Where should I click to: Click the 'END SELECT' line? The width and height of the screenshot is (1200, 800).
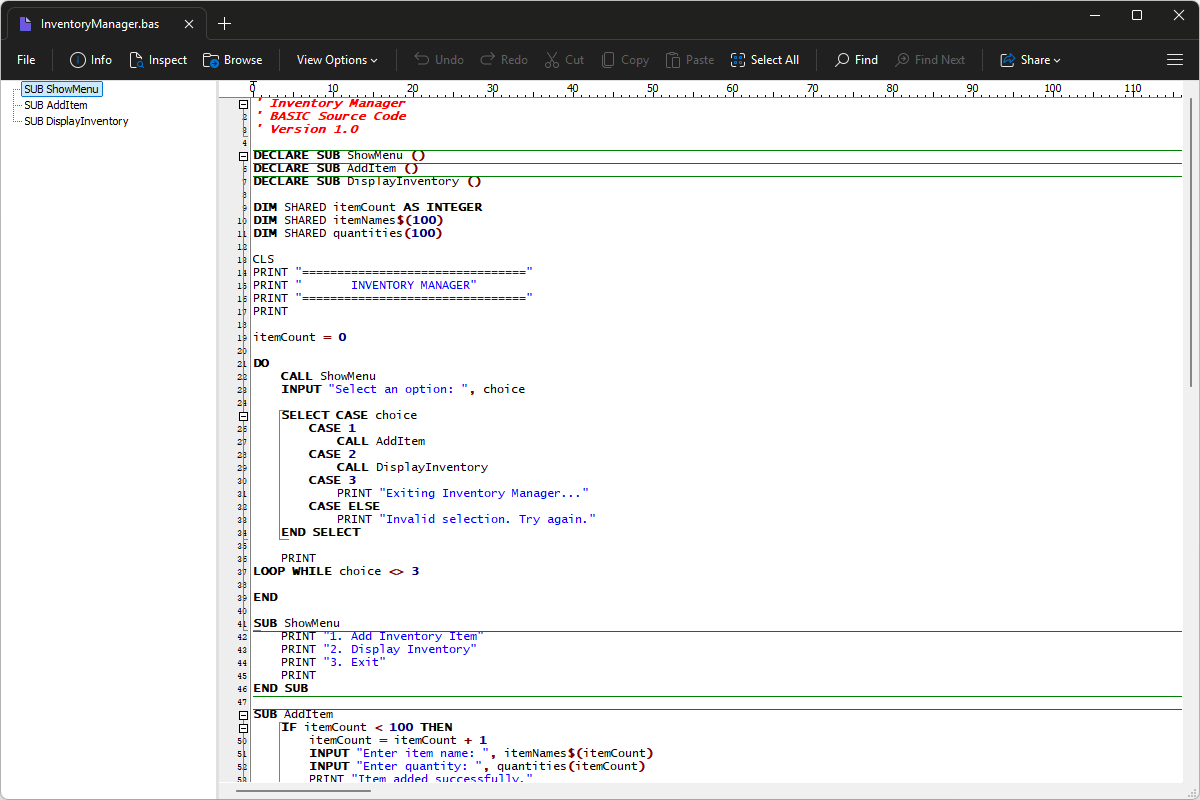320,532
